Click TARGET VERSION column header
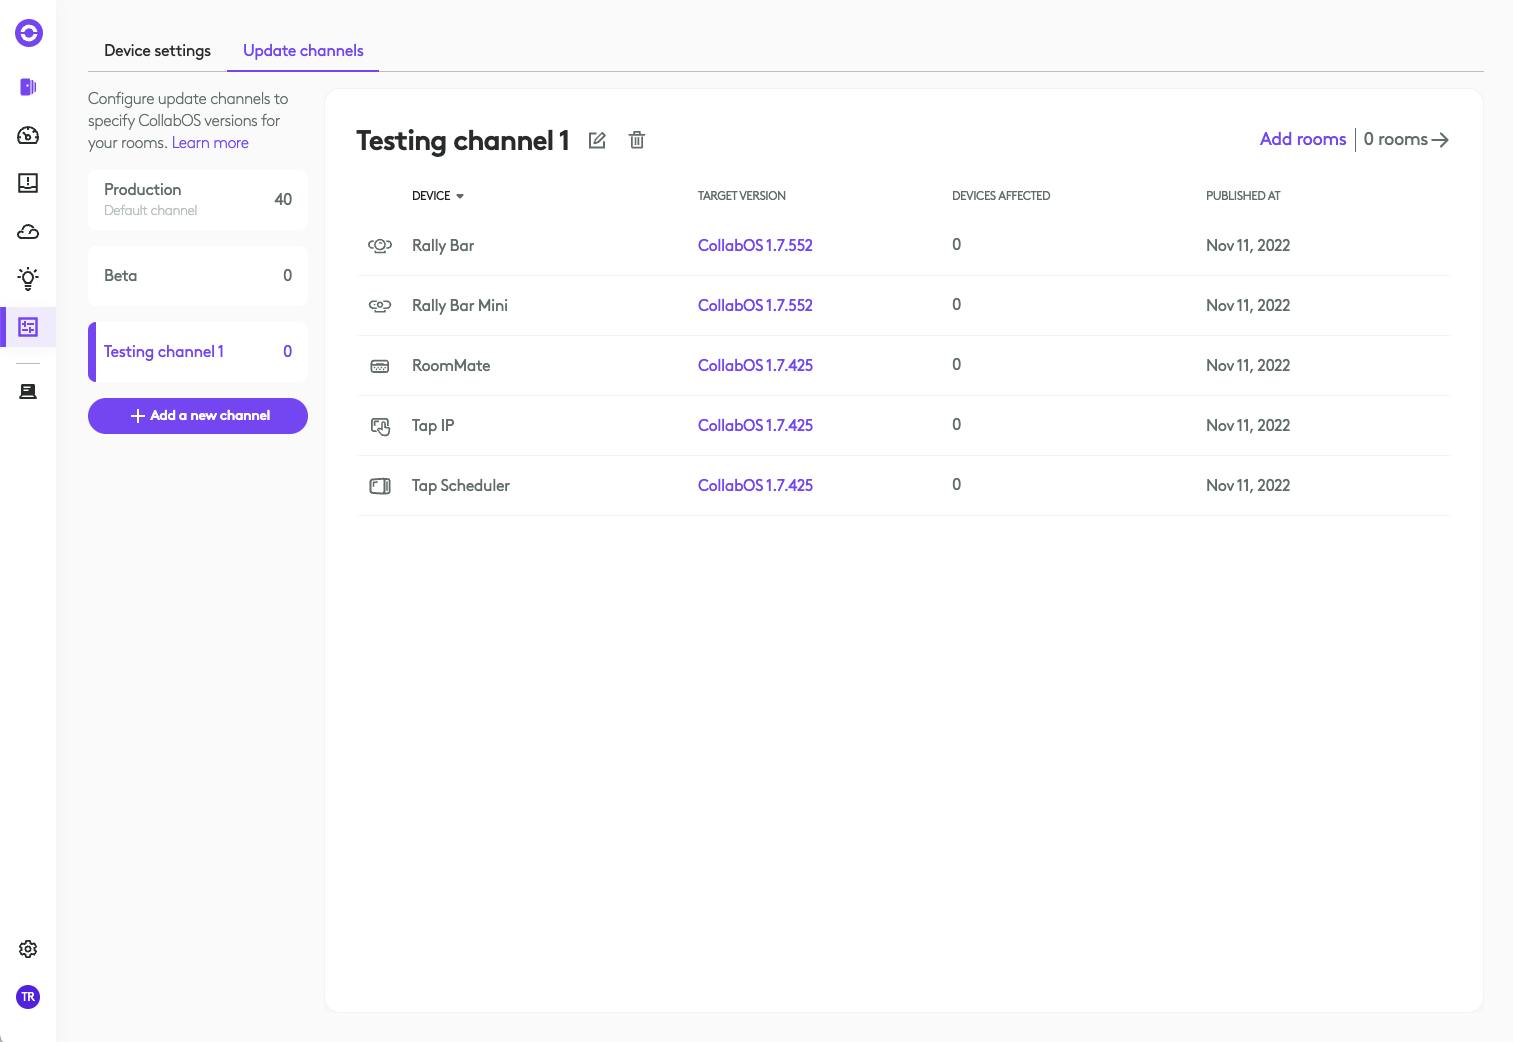The height and width of the screenshot is (1042, 1513). click(742, 196)
